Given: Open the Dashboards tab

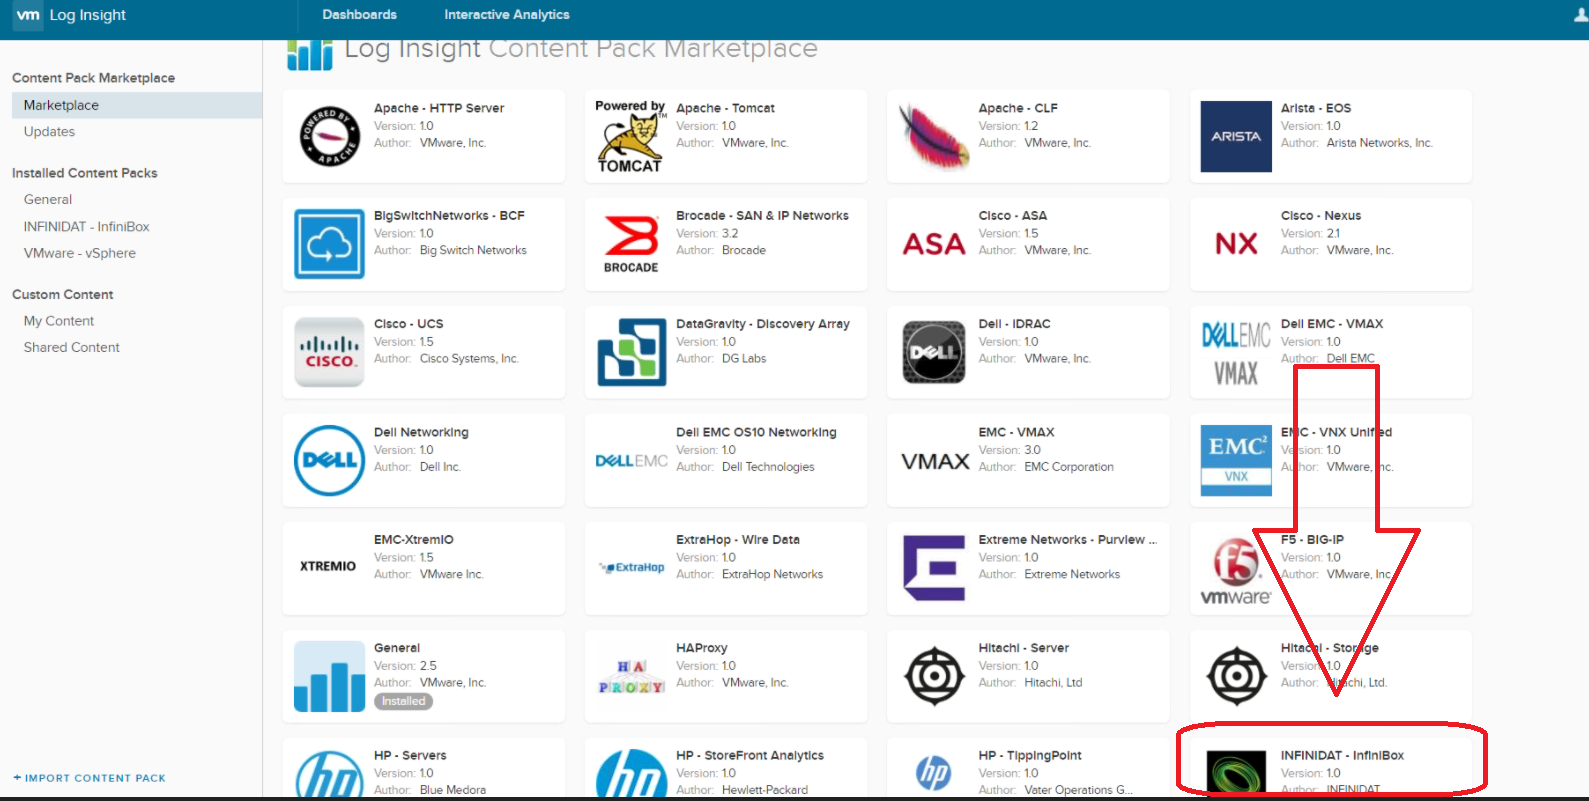Looking at the screenshot, I should (359, 15).
